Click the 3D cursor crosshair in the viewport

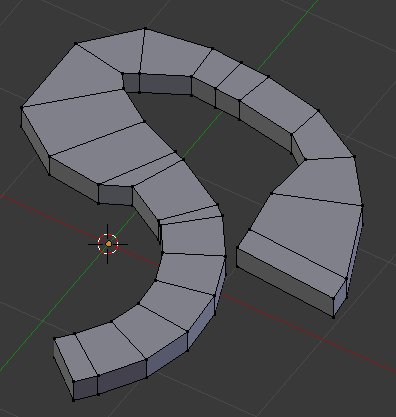[x=108, y=244]
